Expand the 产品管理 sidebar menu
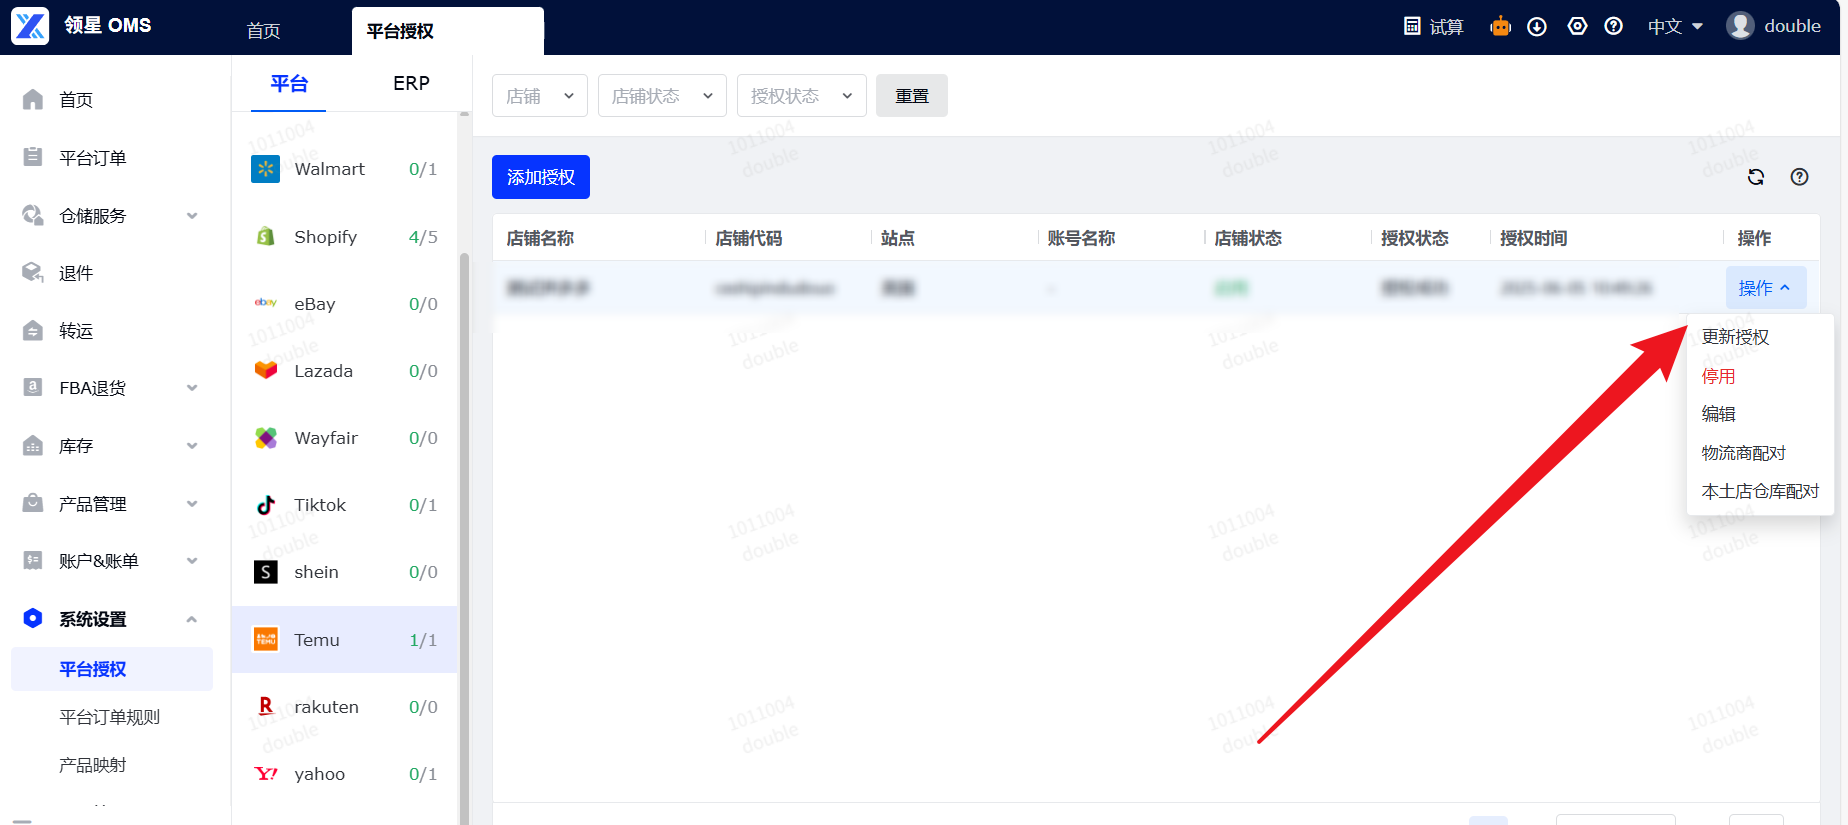Screen dimensions: 1848x825 click(x=192, y=503)
